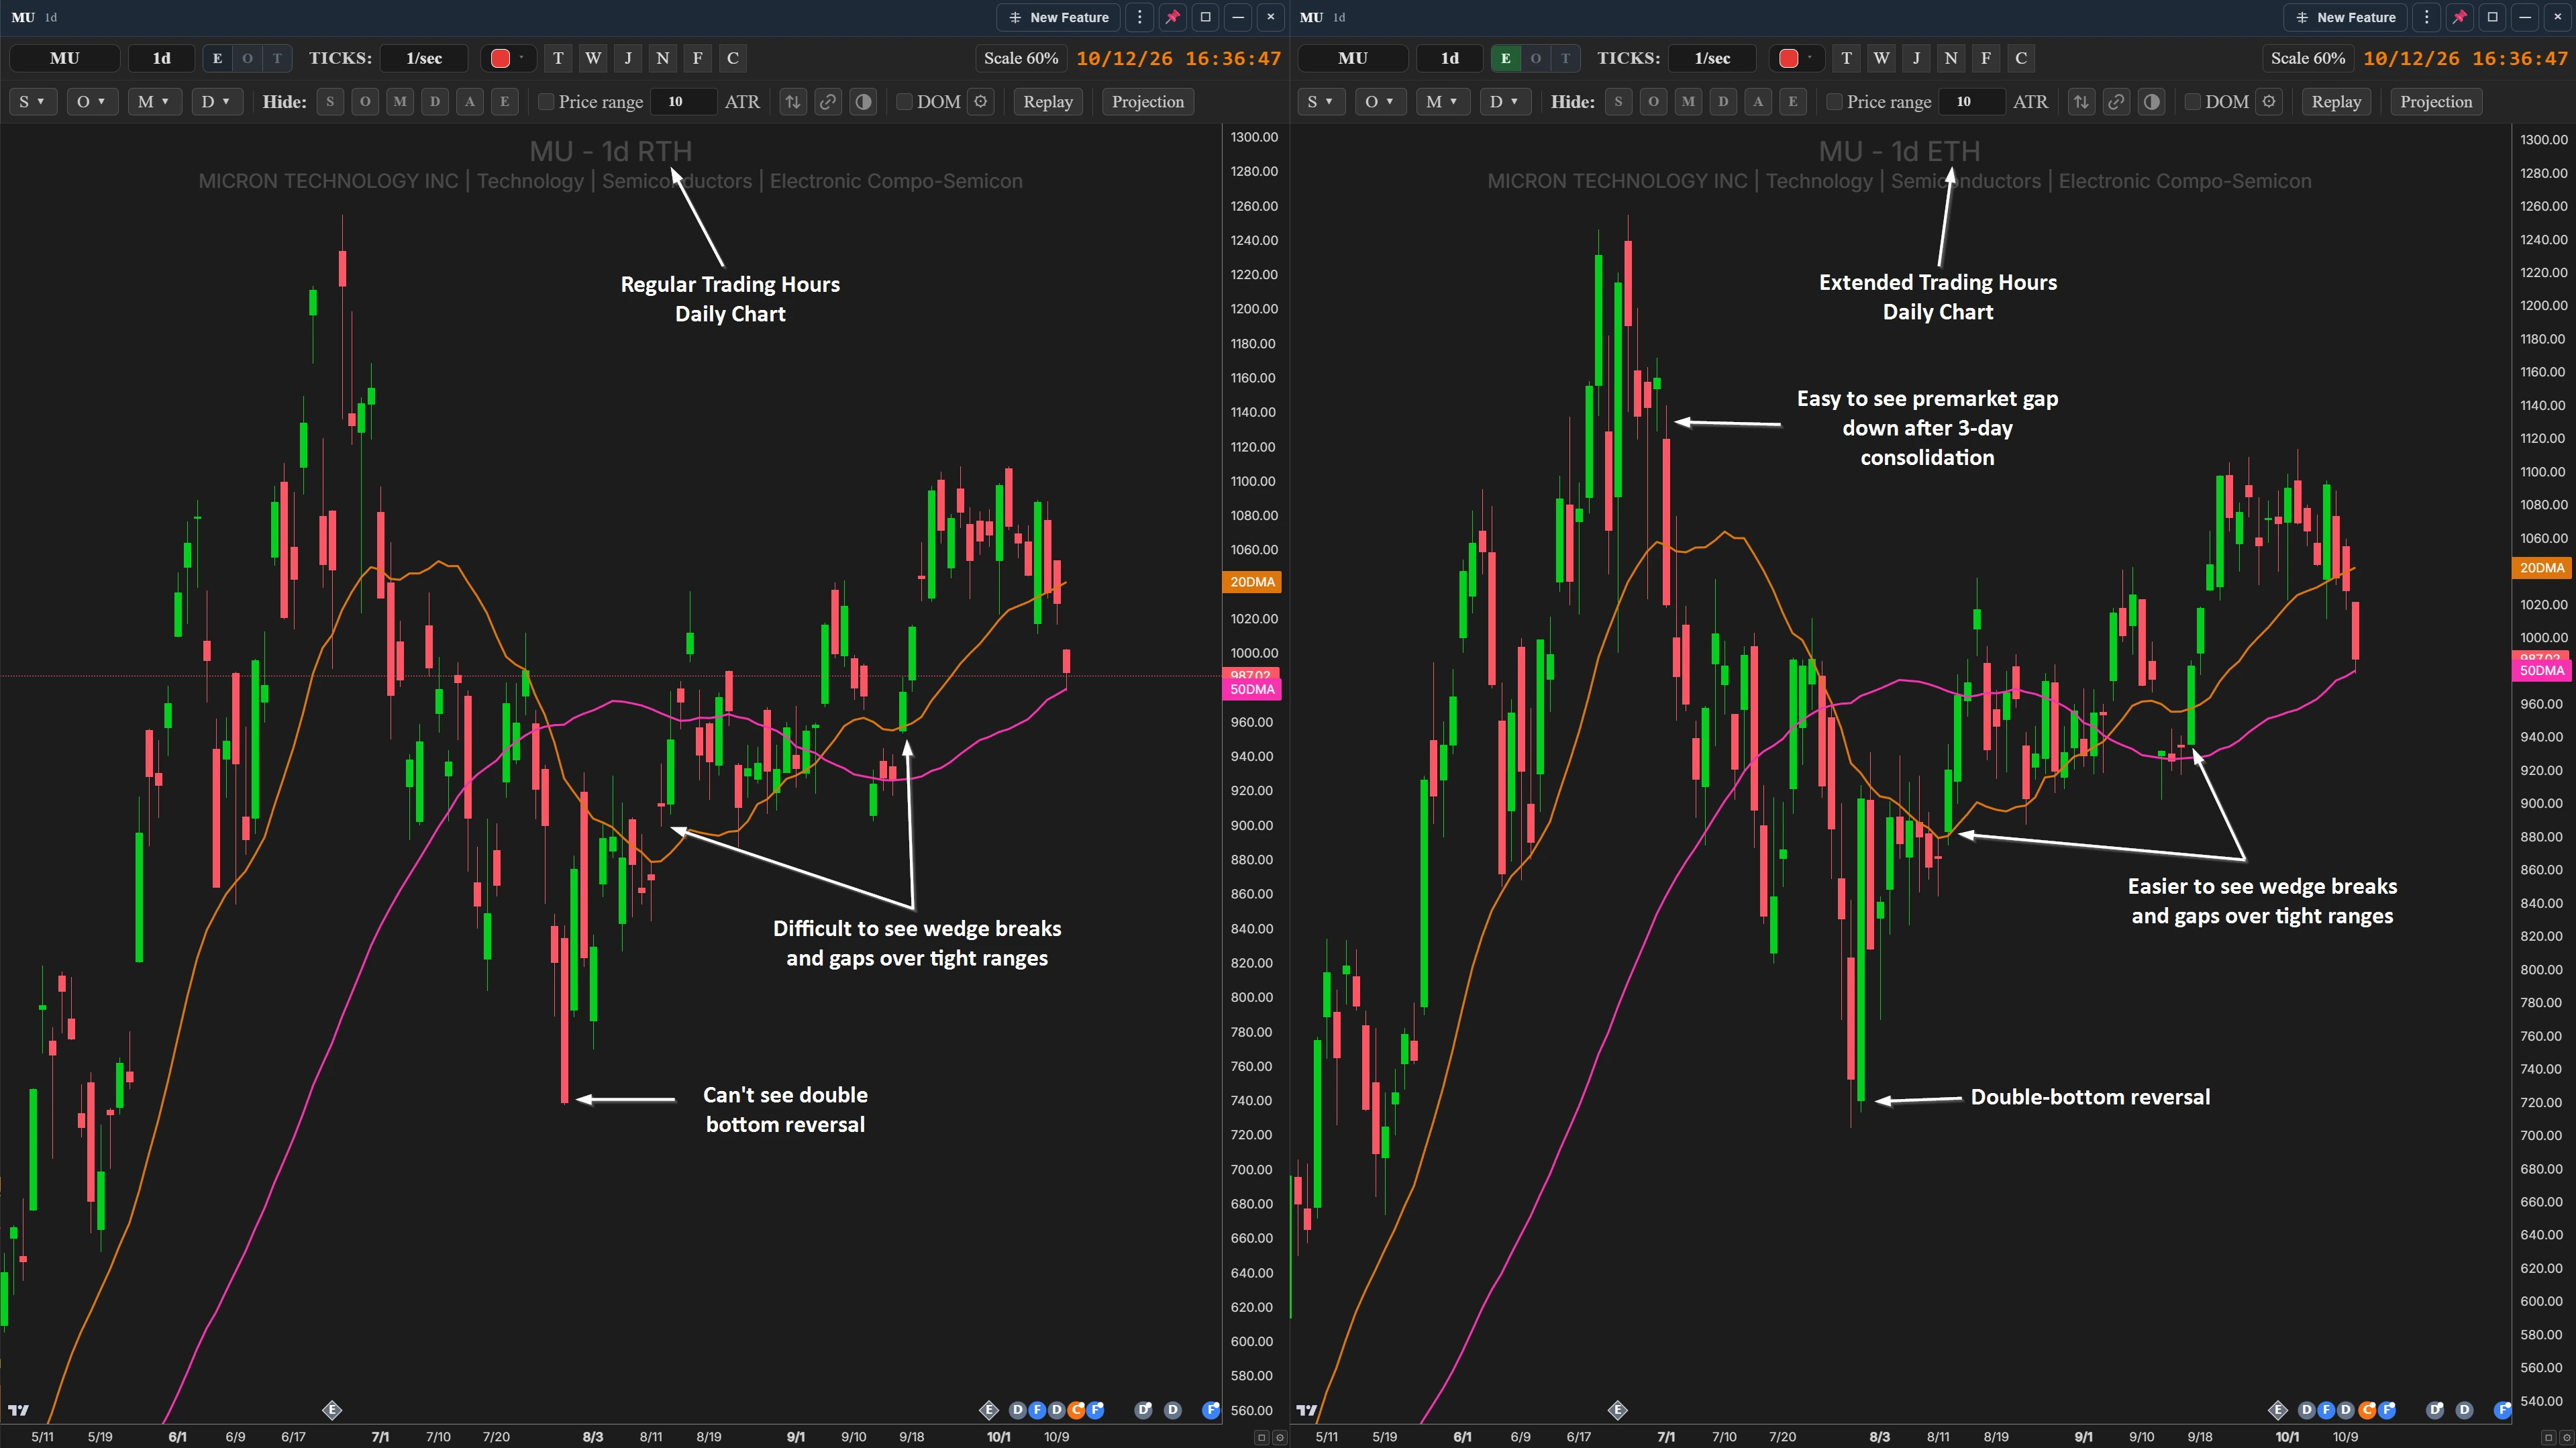Open the kebab menu in left chart header
The image size is (2576, 1448).
tap(1139, 17)
